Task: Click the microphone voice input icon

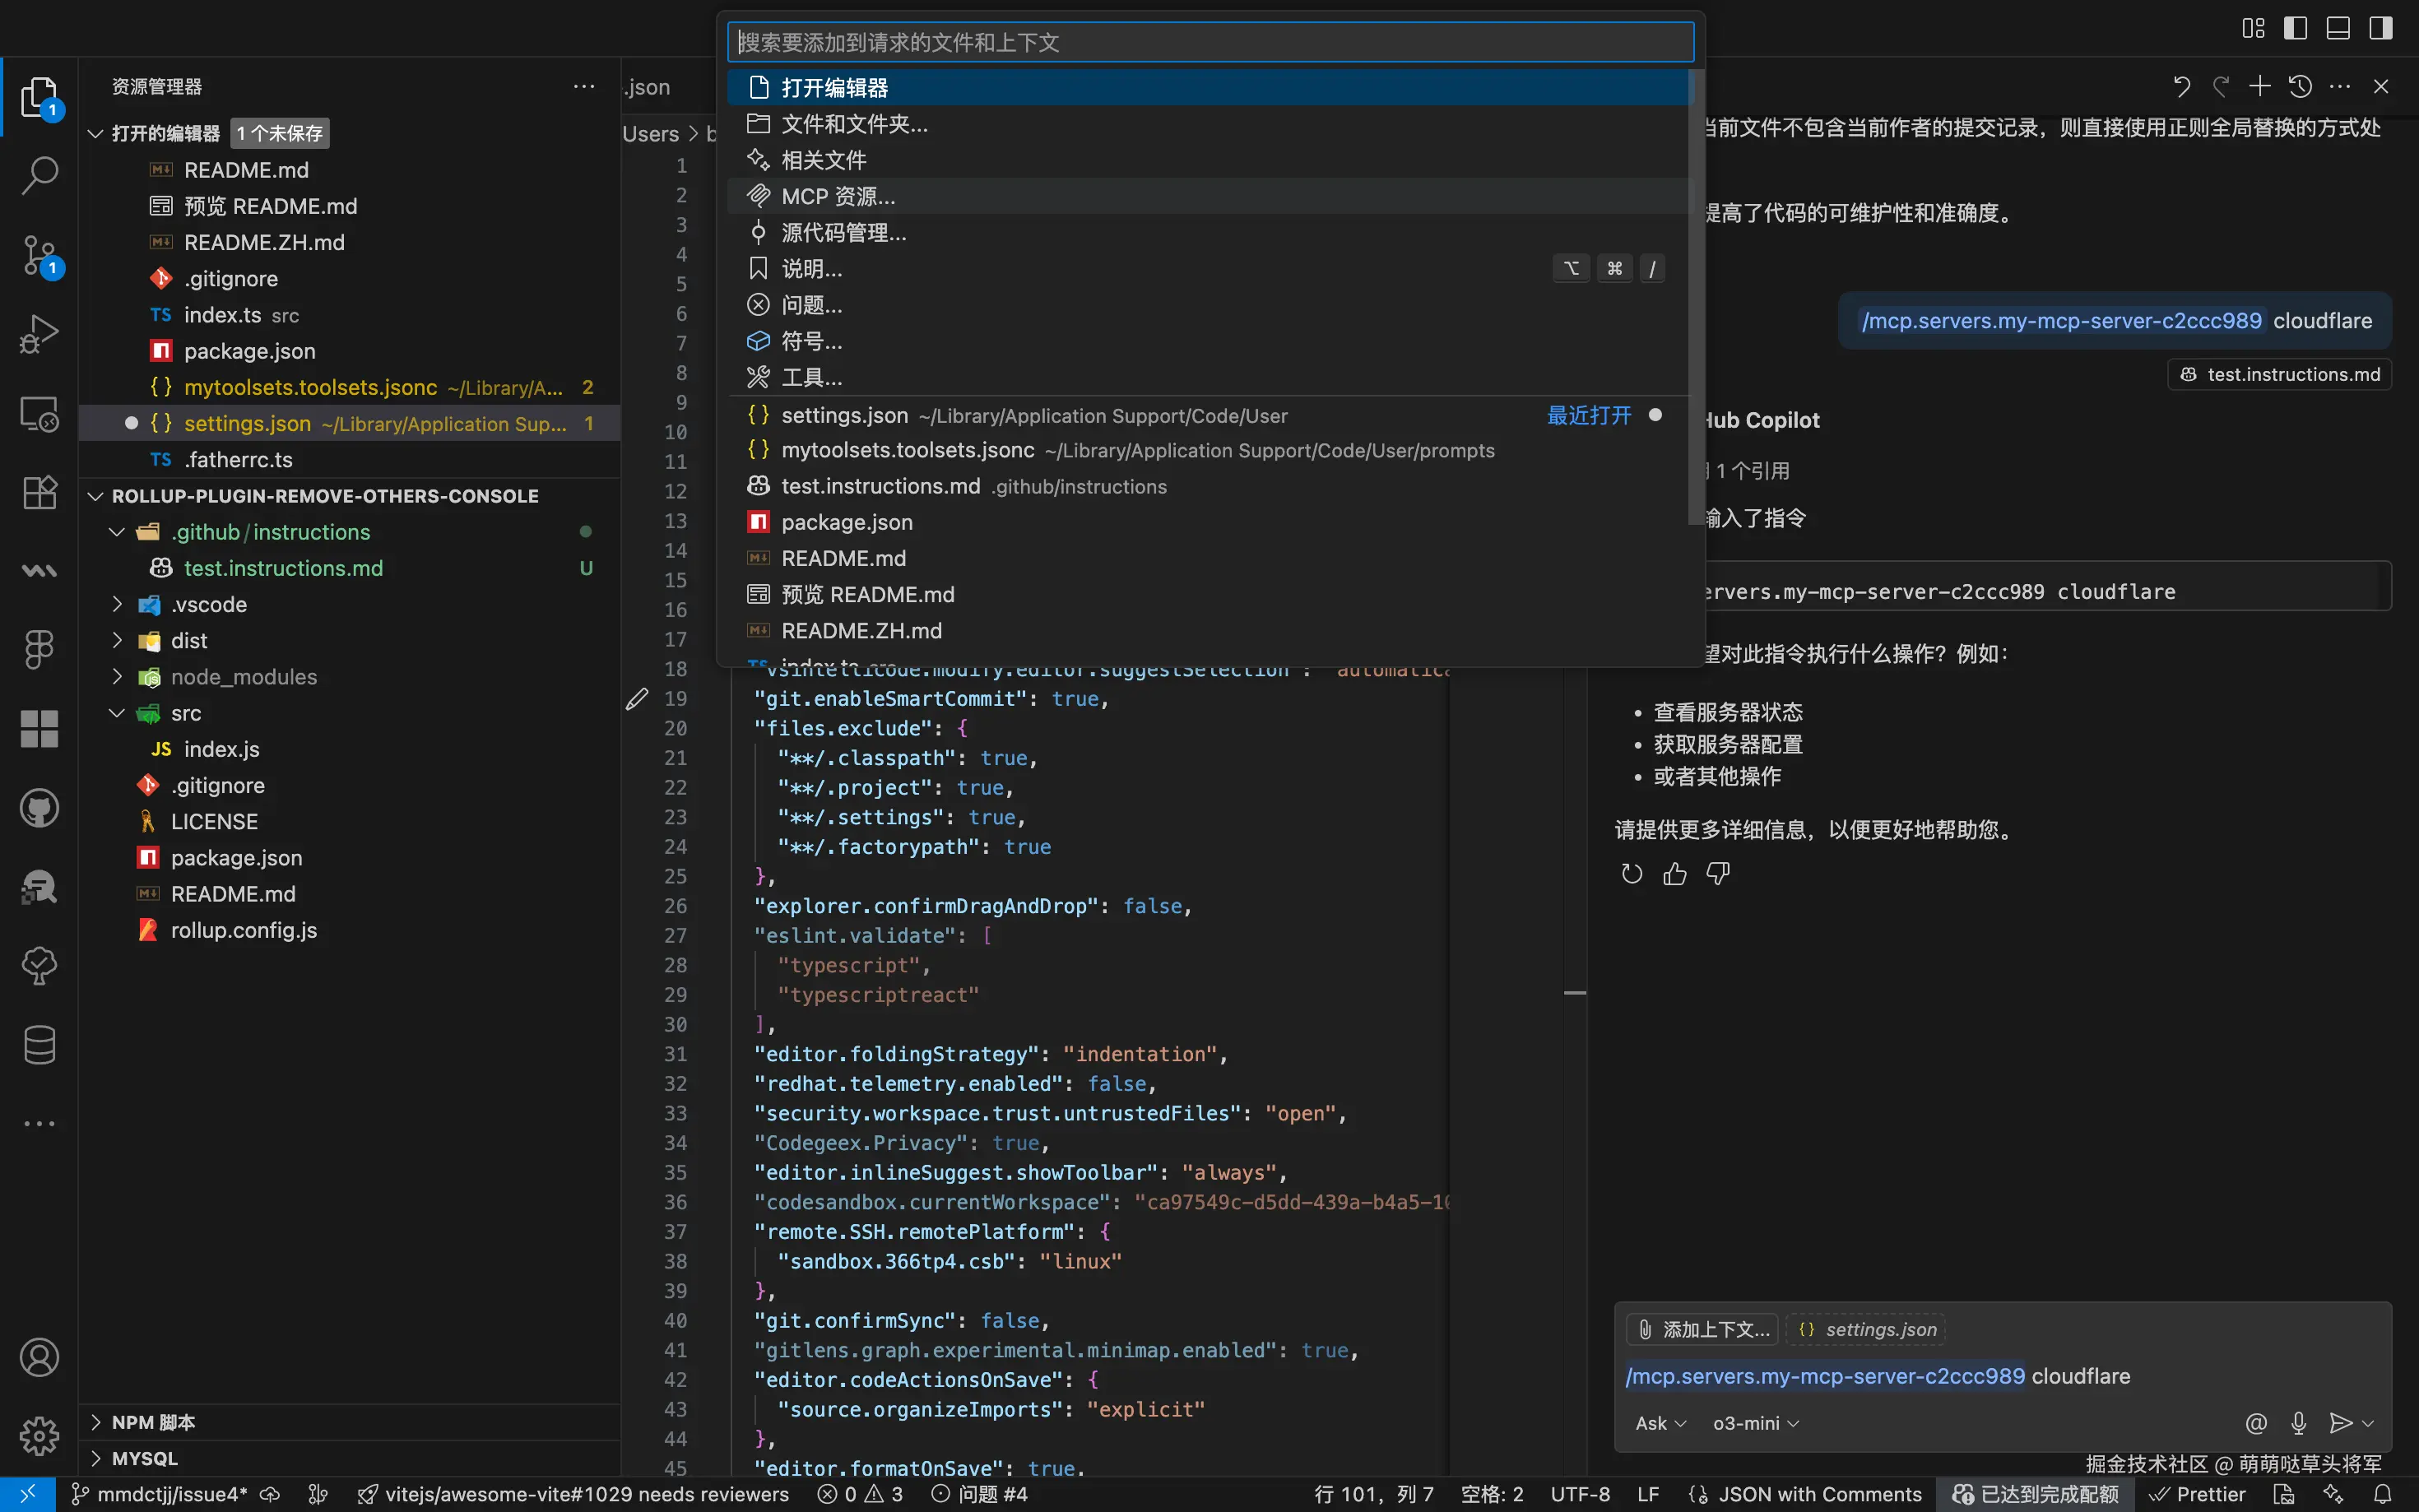Action: coord(2298,1423)
